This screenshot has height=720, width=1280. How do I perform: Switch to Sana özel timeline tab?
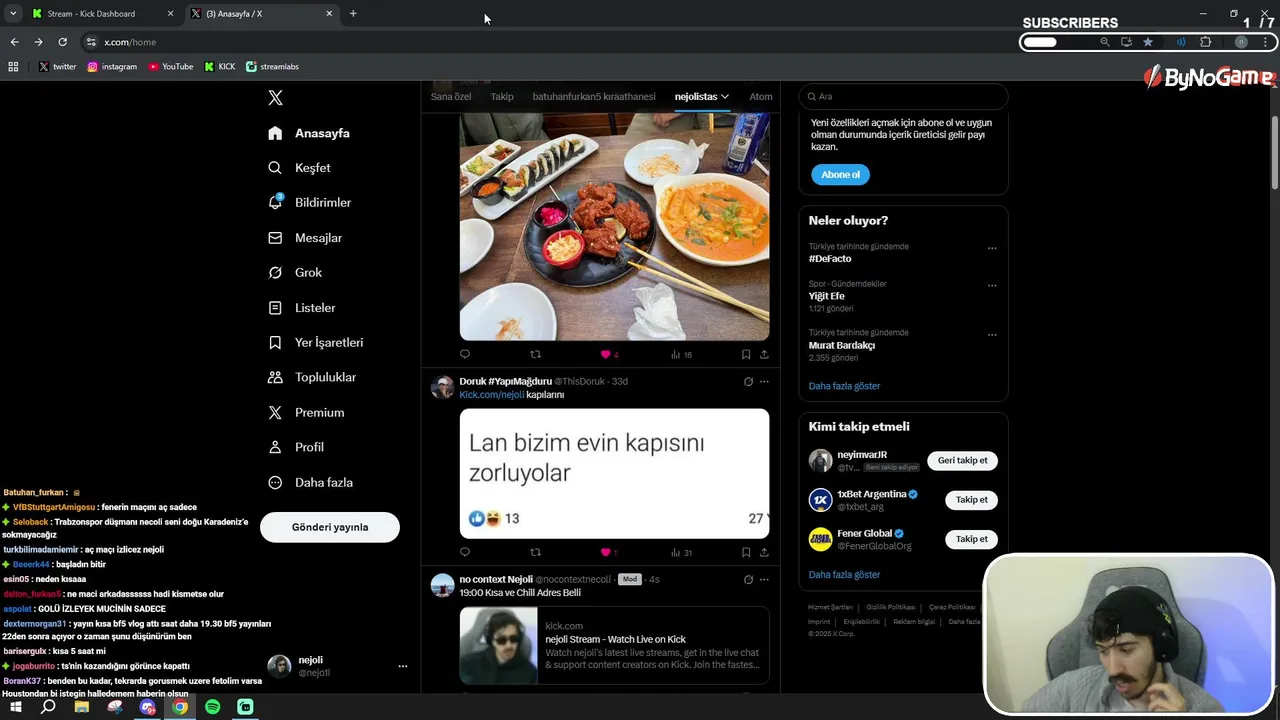point(451,97)
